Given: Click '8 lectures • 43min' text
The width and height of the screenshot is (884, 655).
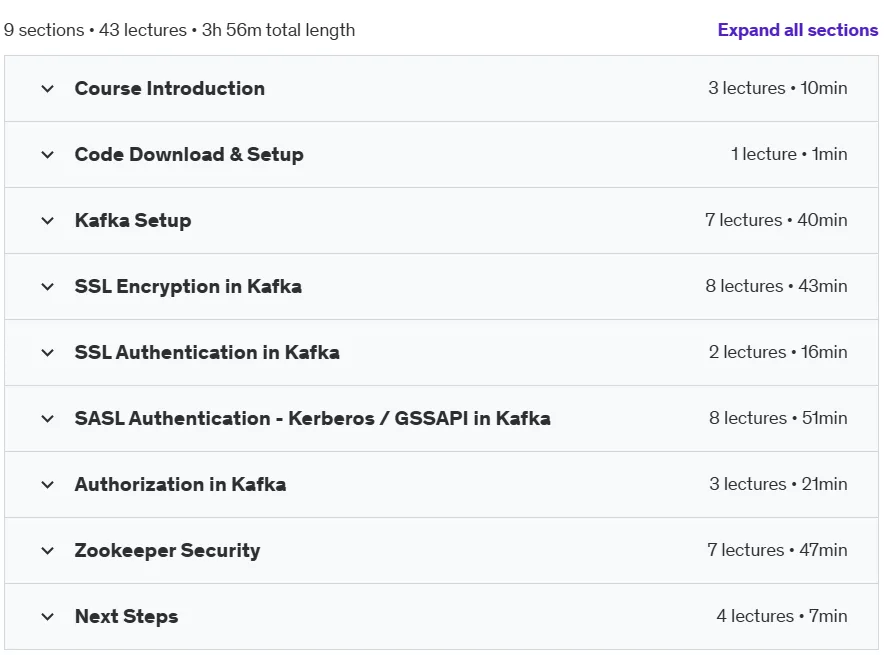Looking at the screenshot, I should point(776,286).
